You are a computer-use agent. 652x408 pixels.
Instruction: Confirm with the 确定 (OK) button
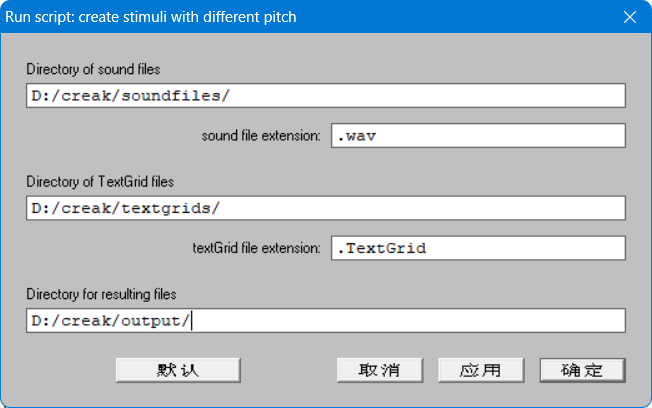point(582,370)
